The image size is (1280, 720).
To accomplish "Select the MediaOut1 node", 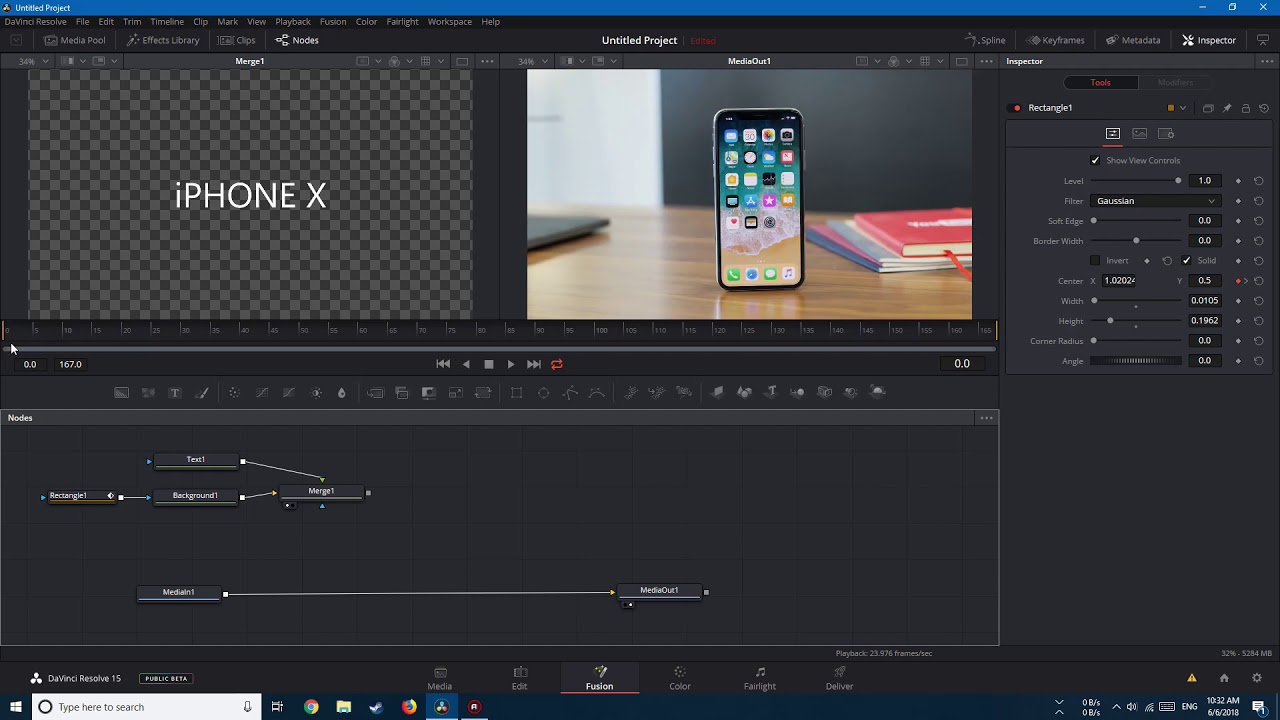I will coord(659,591).
